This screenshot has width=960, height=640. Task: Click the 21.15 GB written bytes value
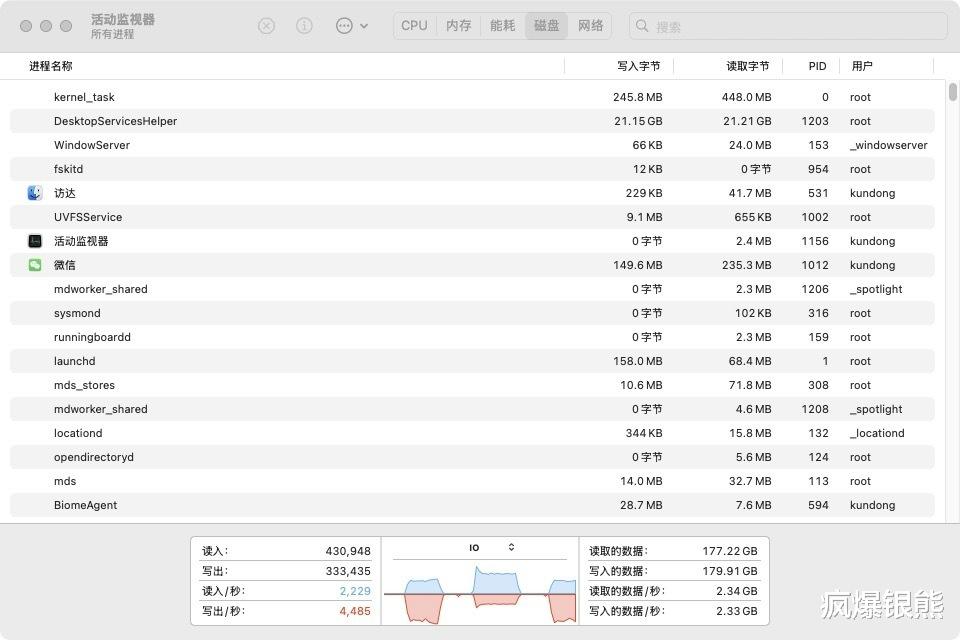point(638,121)
